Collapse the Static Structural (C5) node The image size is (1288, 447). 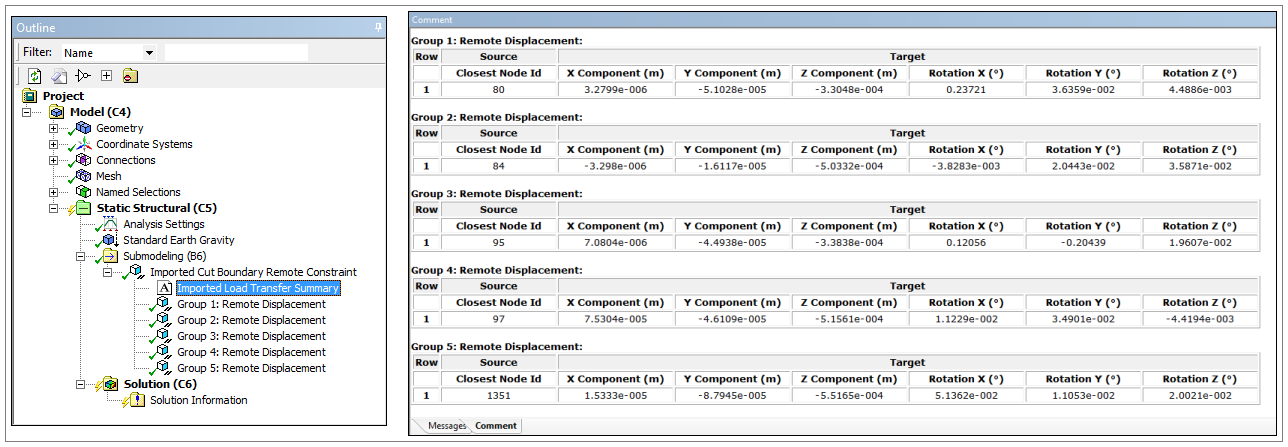point(53,208)
